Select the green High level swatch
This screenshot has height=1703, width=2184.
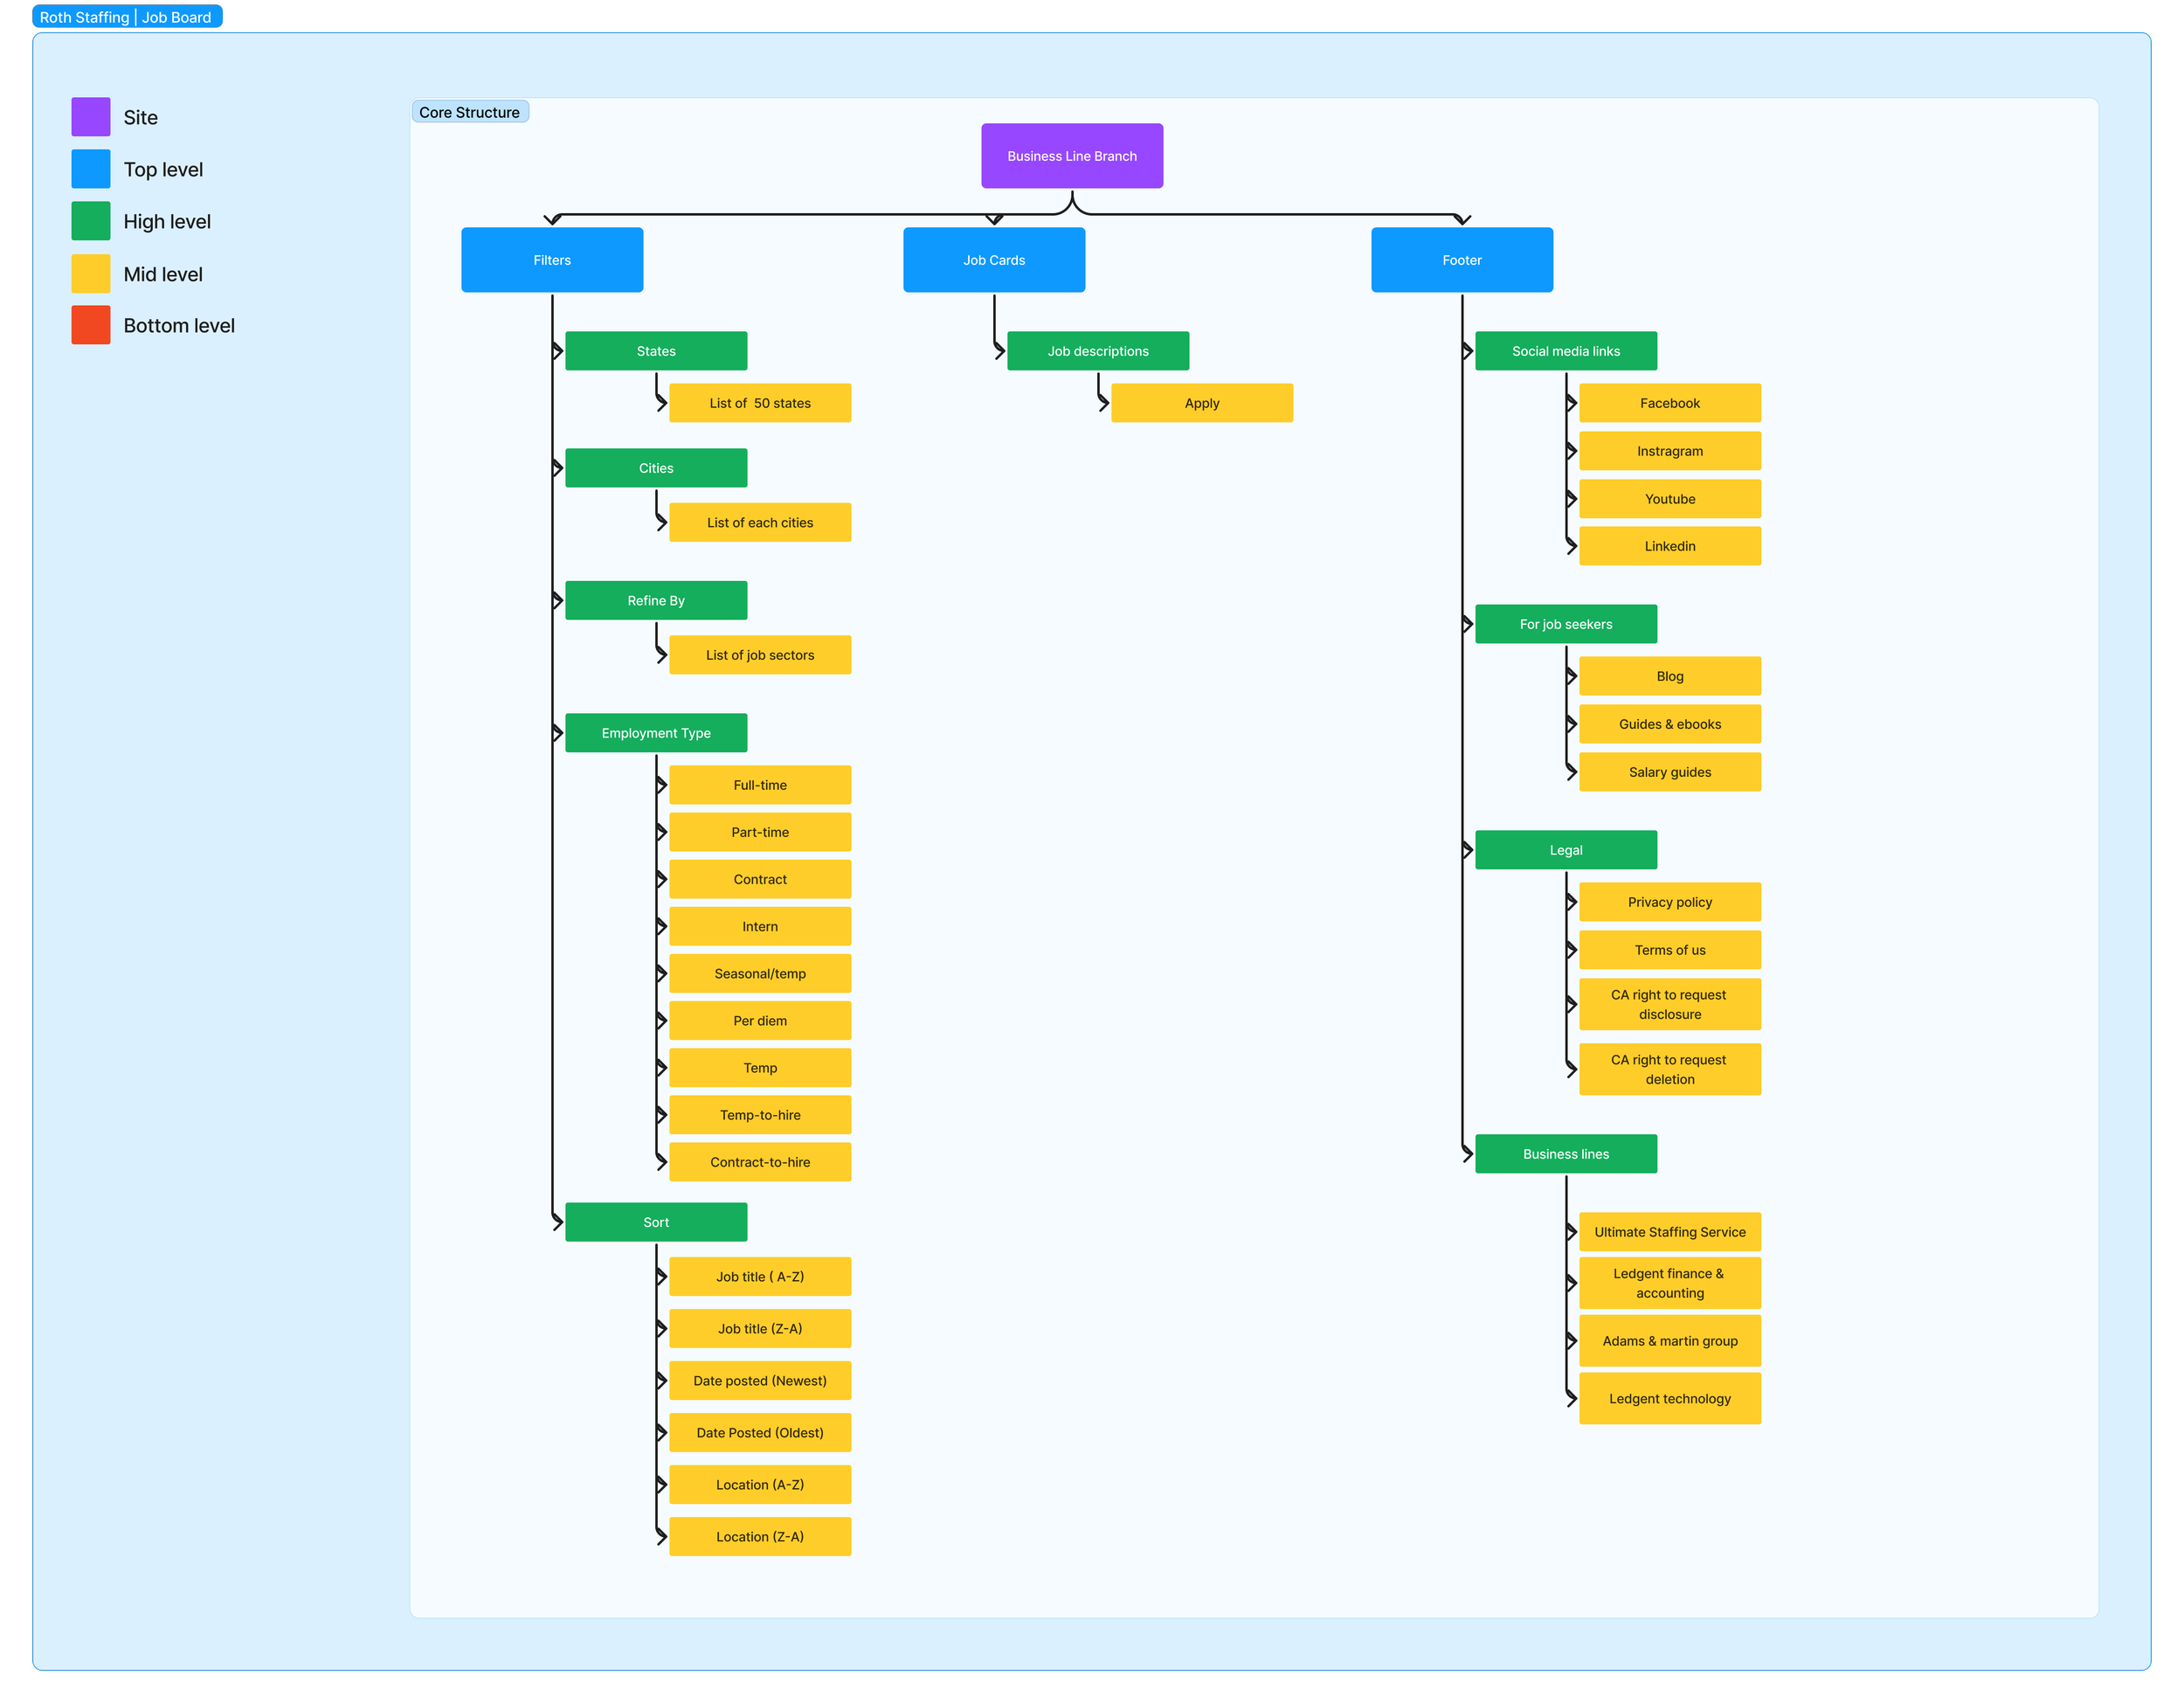pos(91,221)
